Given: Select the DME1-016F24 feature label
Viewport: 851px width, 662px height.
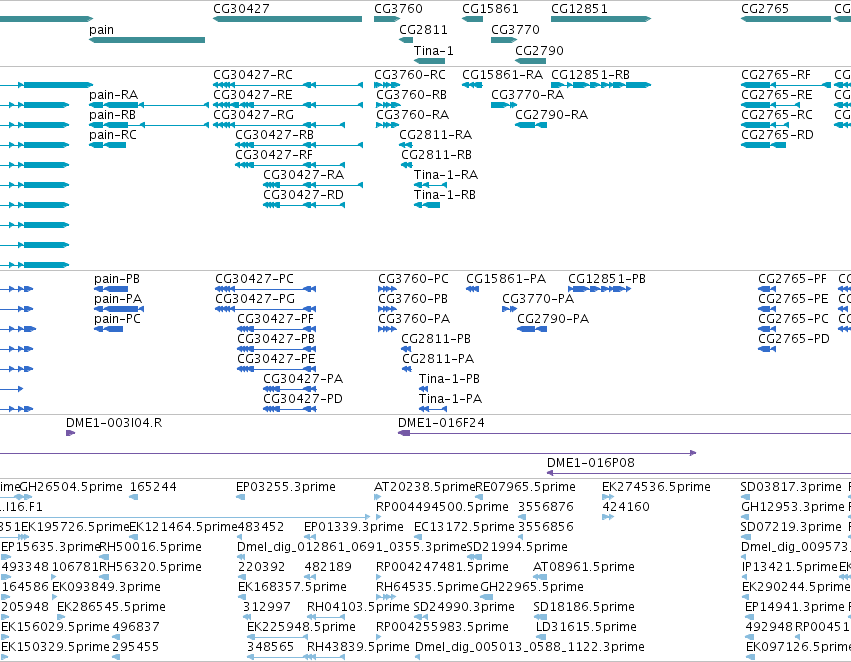Looking at the screenshot, I should pyautogui.click(x=441, y=423).
